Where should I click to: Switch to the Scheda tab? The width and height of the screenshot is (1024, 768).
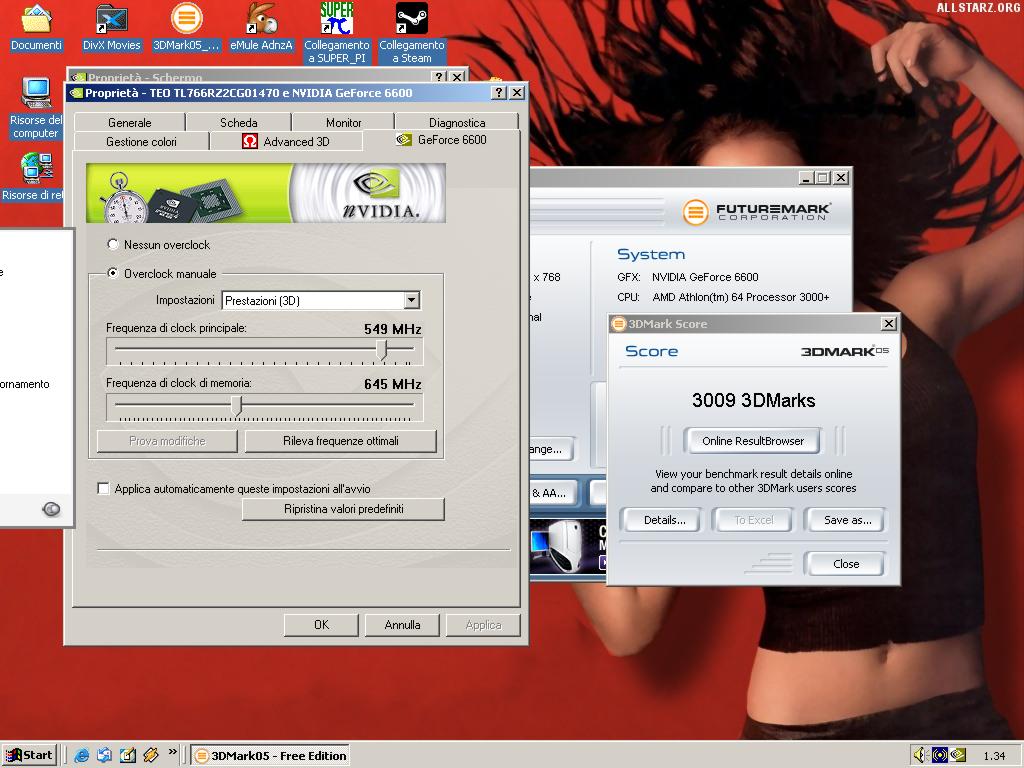(238, 122)
